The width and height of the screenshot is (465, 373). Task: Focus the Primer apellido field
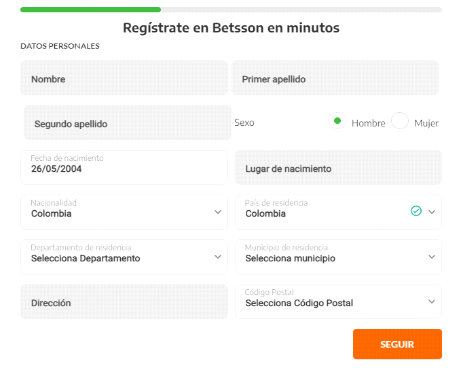coord(335,78)
